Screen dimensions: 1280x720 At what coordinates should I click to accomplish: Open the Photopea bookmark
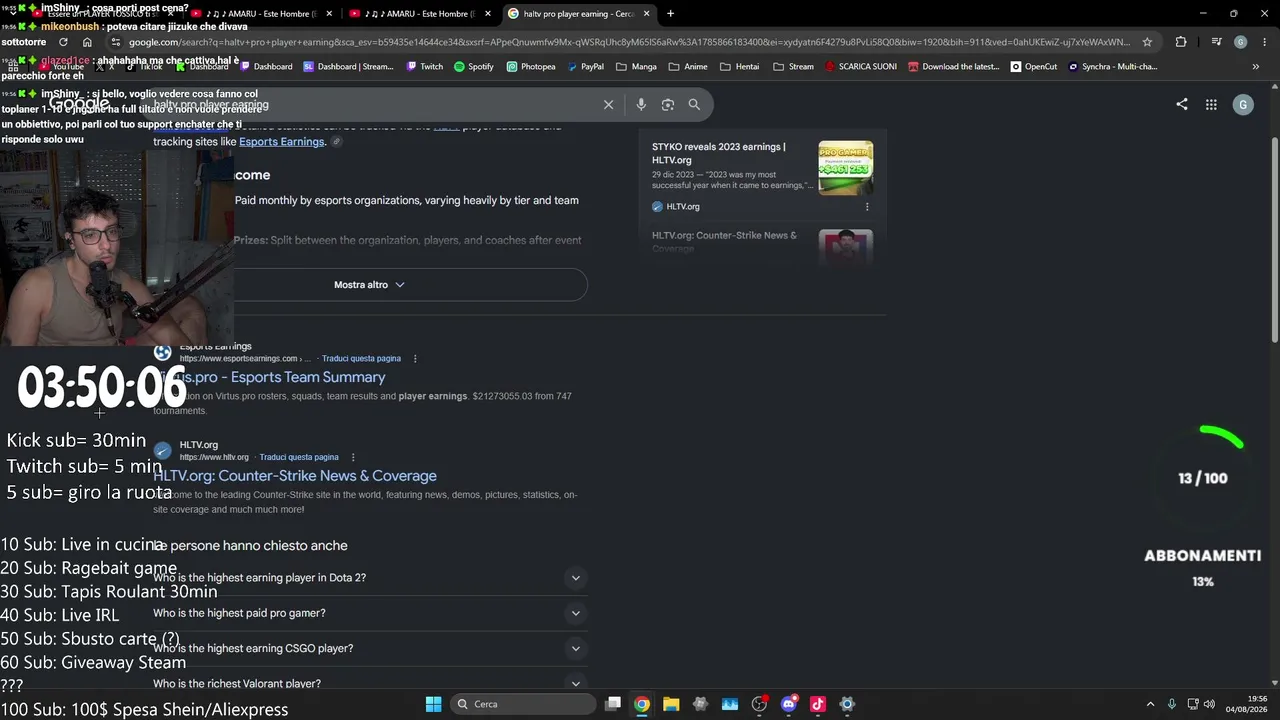coord(531,67)
